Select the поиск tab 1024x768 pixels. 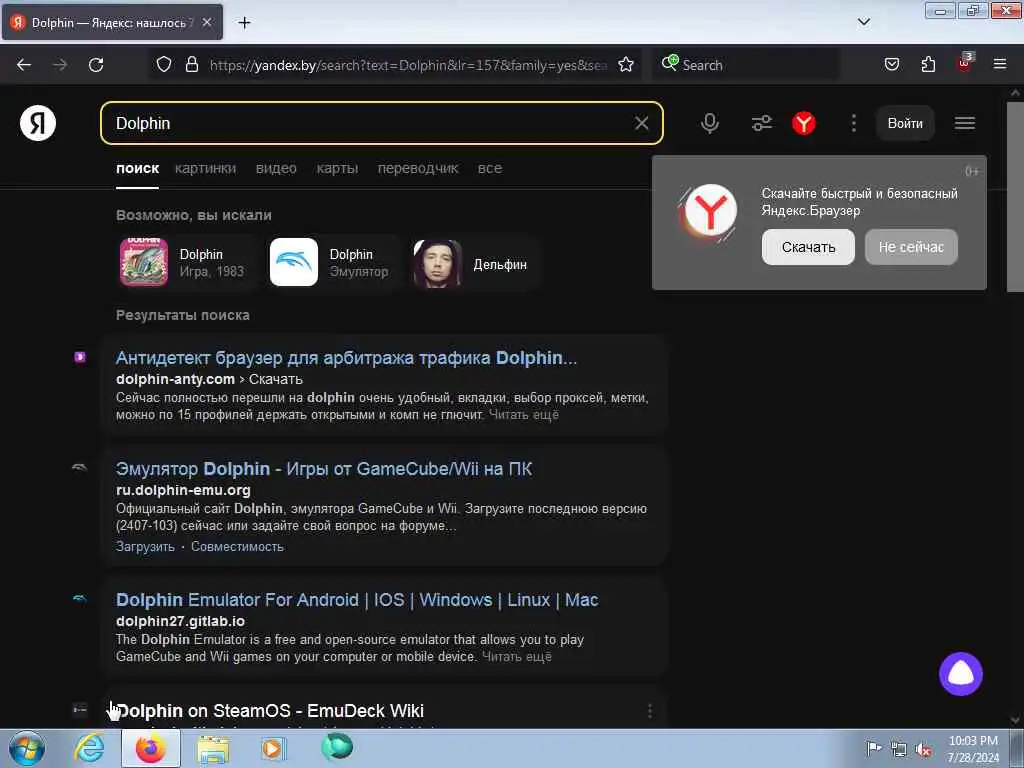point(137,168)
